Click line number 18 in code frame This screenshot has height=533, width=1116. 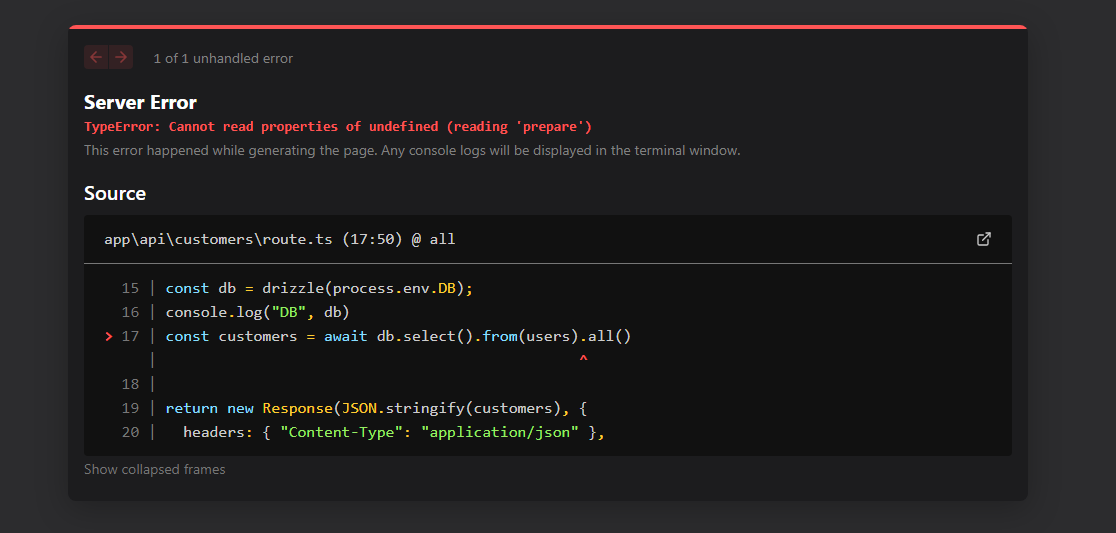[x=130, y=384]
